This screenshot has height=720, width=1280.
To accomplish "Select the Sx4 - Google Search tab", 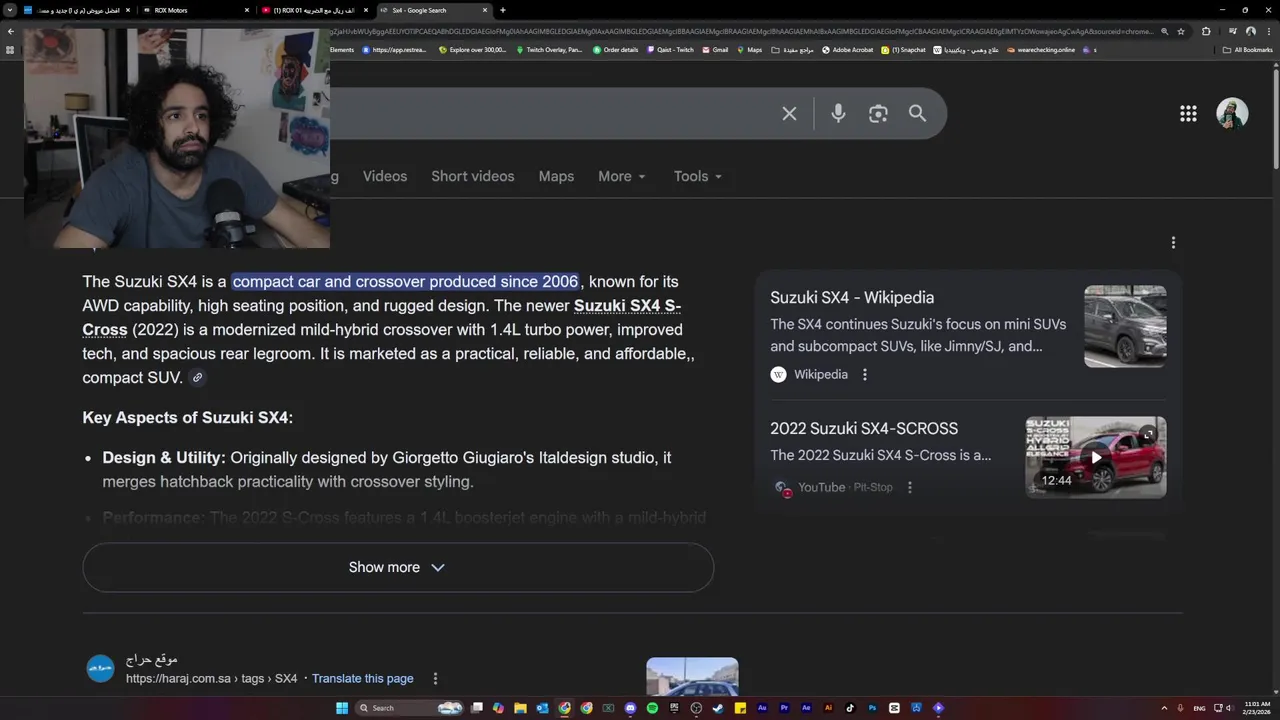I will click(432, 10).
